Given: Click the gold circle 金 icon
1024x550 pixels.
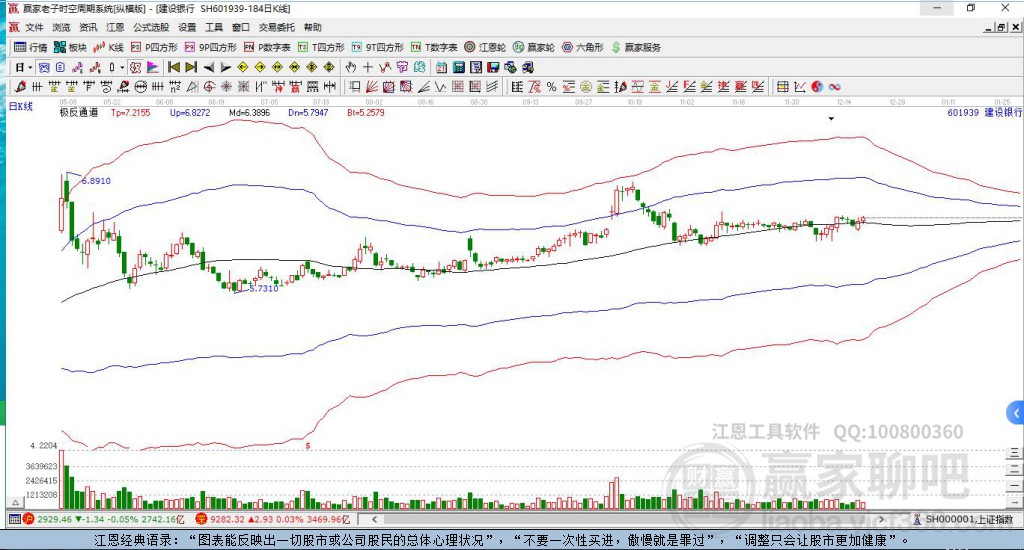Looking at the screenshot, I should click(x=586, y=87).
